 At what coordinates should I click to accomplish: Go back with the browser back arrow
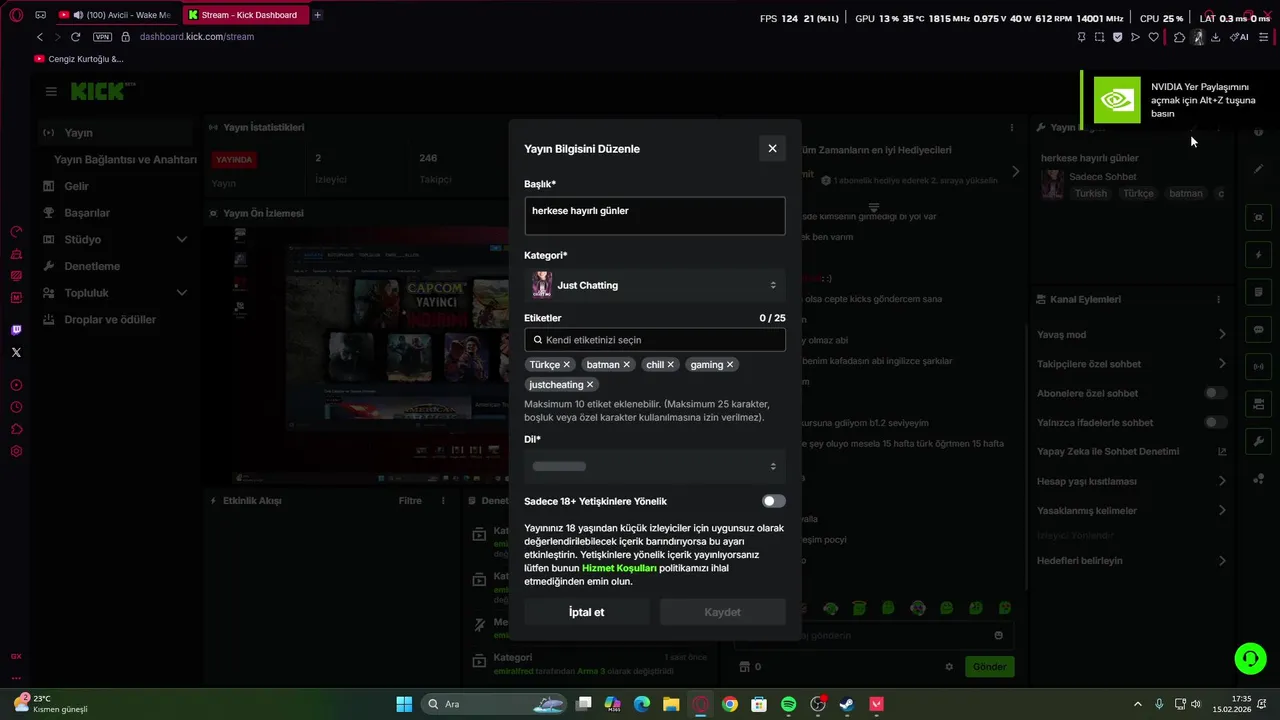click(40, 37)
